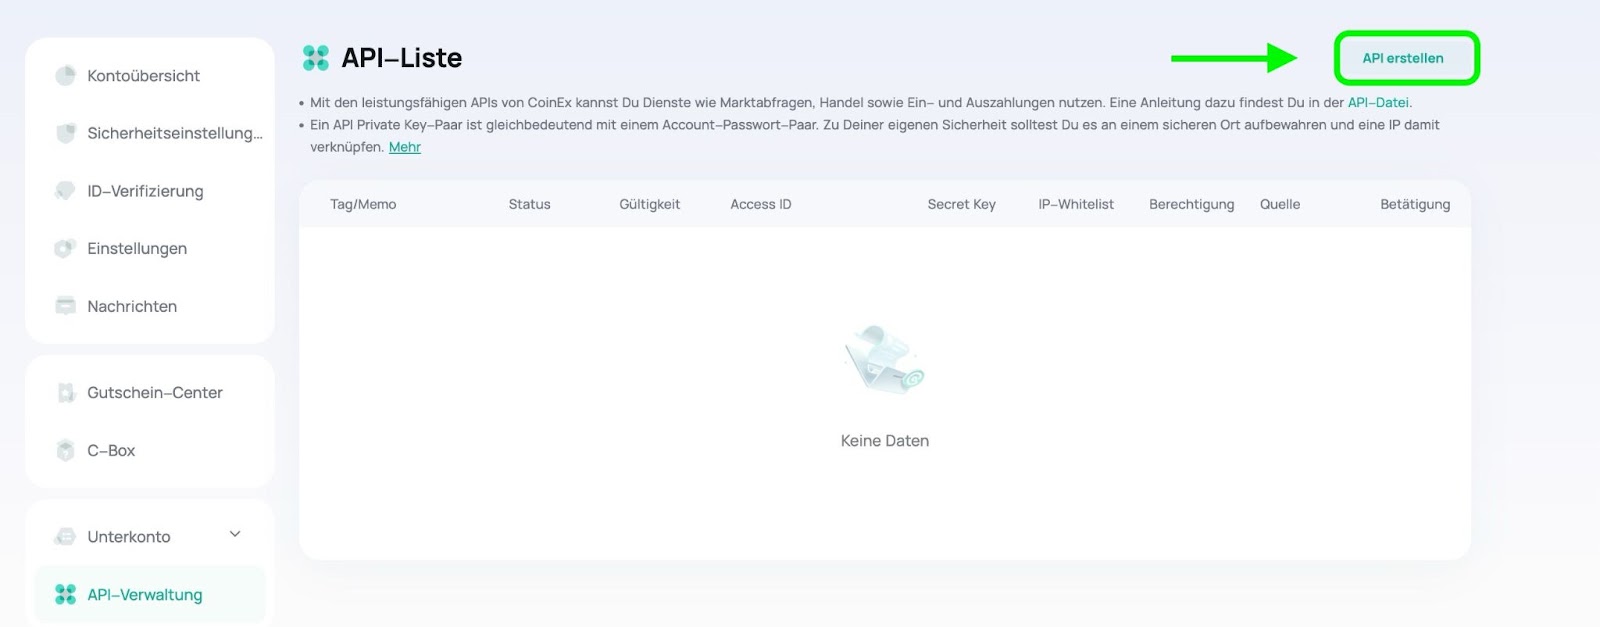Click the Status column header
The image size is (1600, 627).
(529, 204)
